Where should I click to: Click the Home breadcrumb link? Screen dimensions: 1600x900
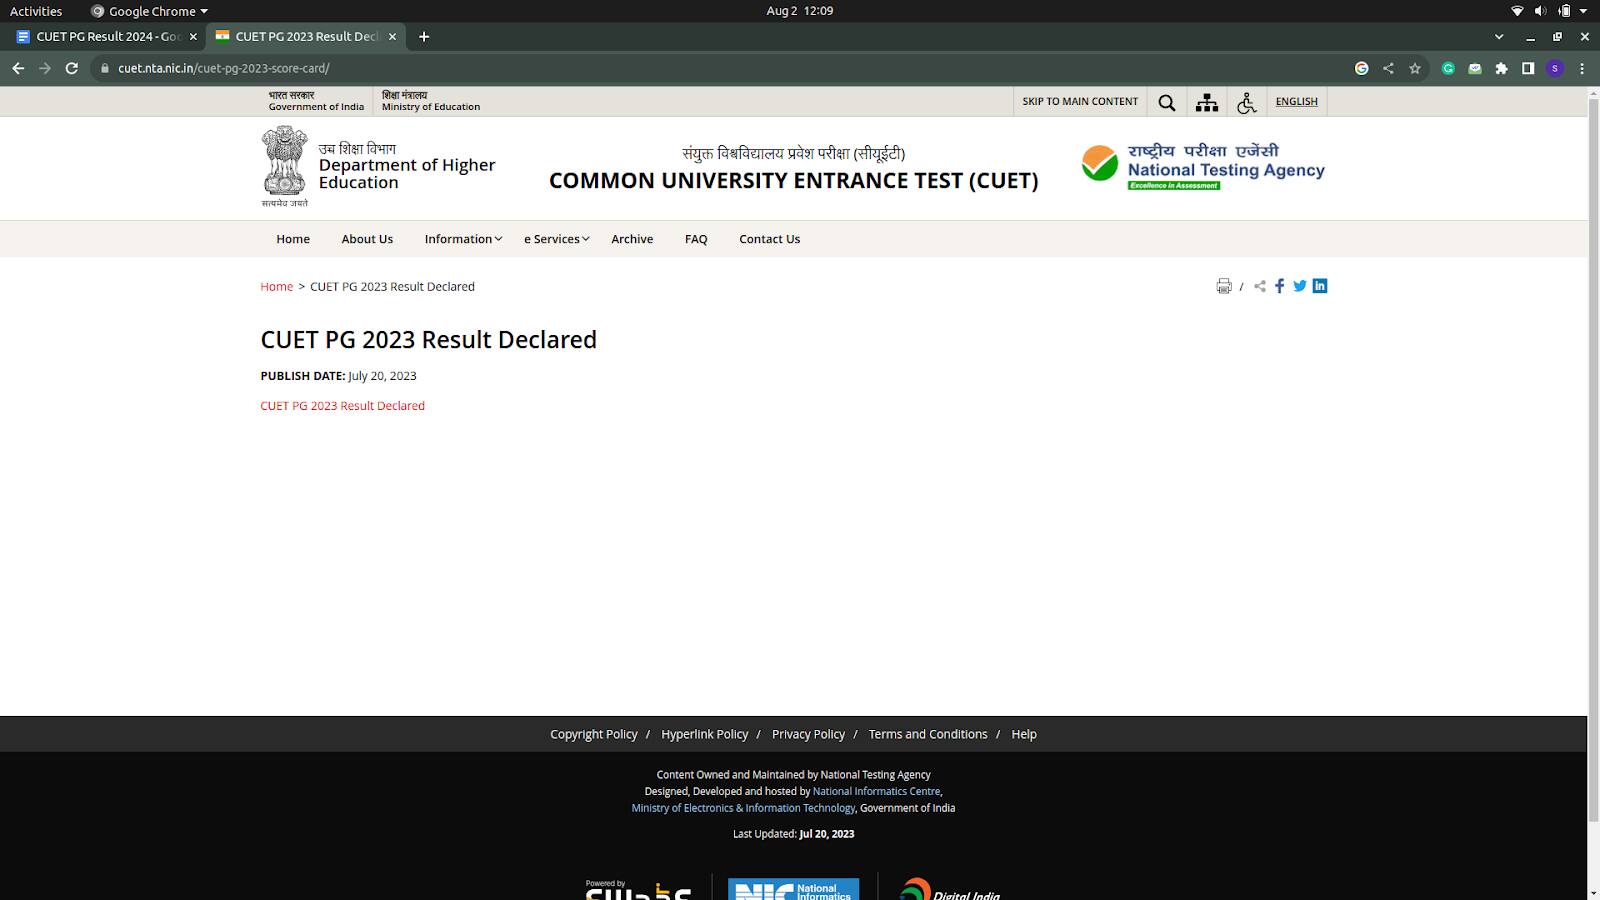point(276,286)
